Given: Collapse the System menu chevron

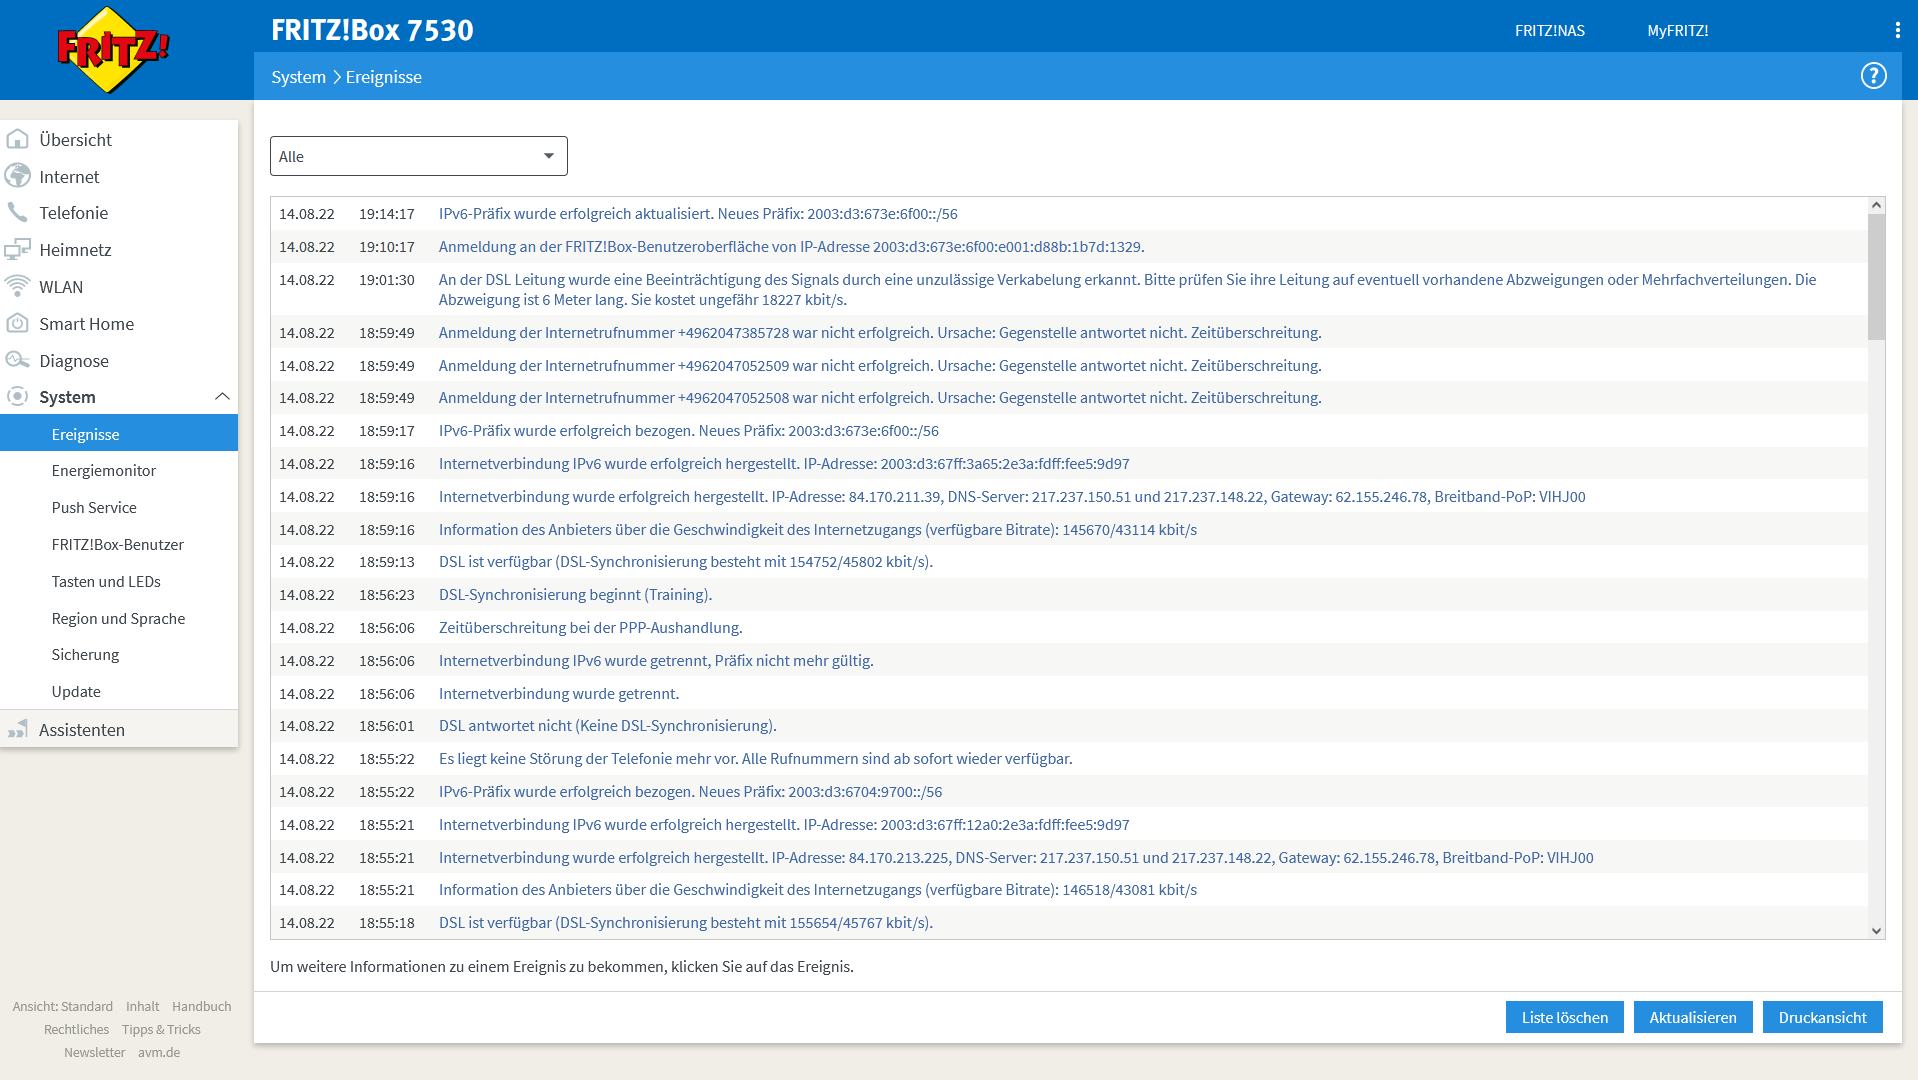Looking at the screenshot, I should pyautogui.click(x=222, y=397).
